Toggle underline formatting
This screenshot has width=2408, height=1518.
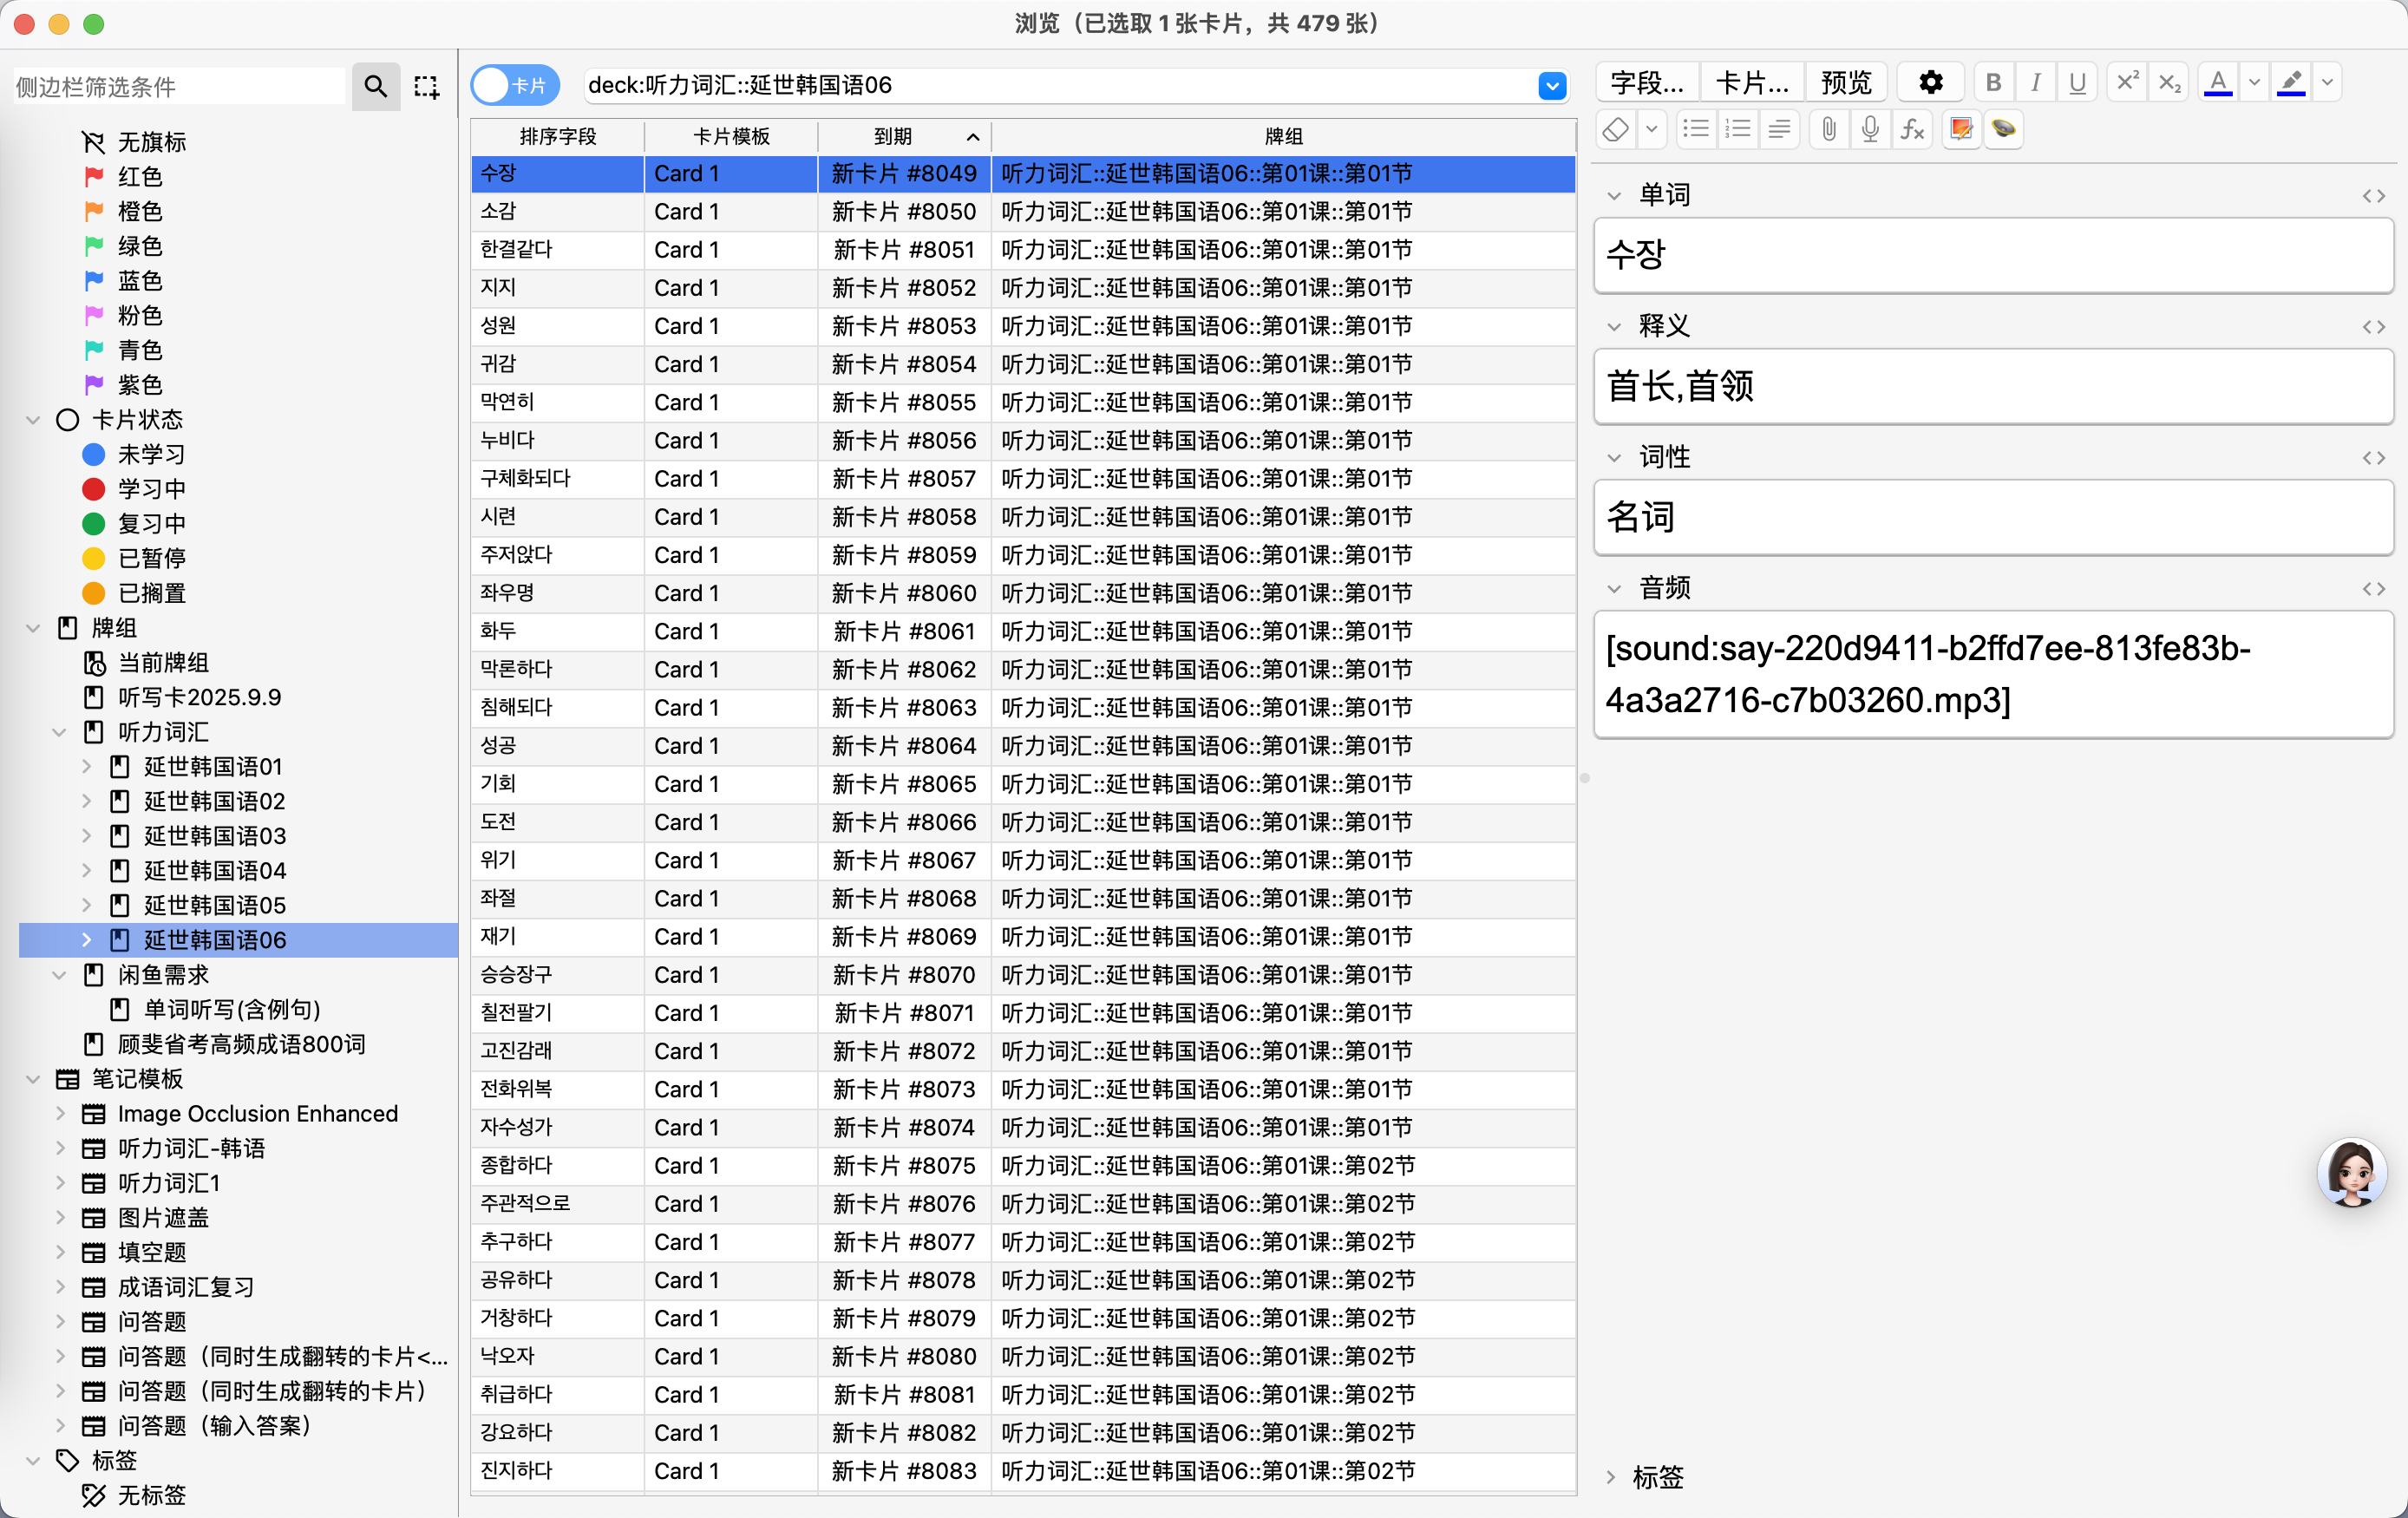click(x=2077, y=82)
